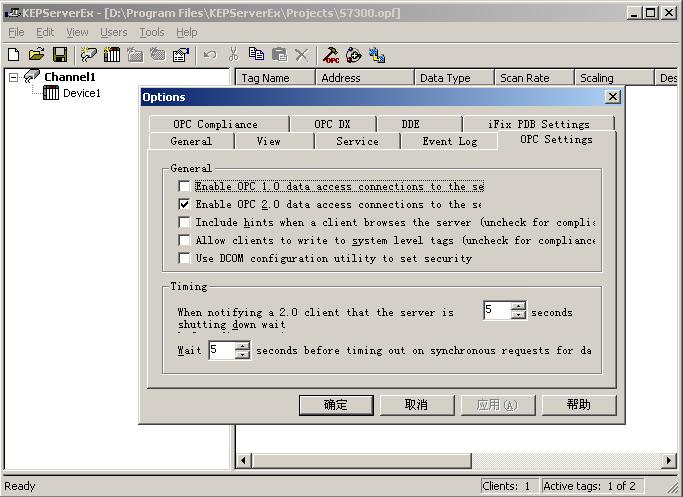This screenshot has height=497, width=683.
Task: Click the toolbar icon right of OPC client
Action: click(x=354, y=55)
